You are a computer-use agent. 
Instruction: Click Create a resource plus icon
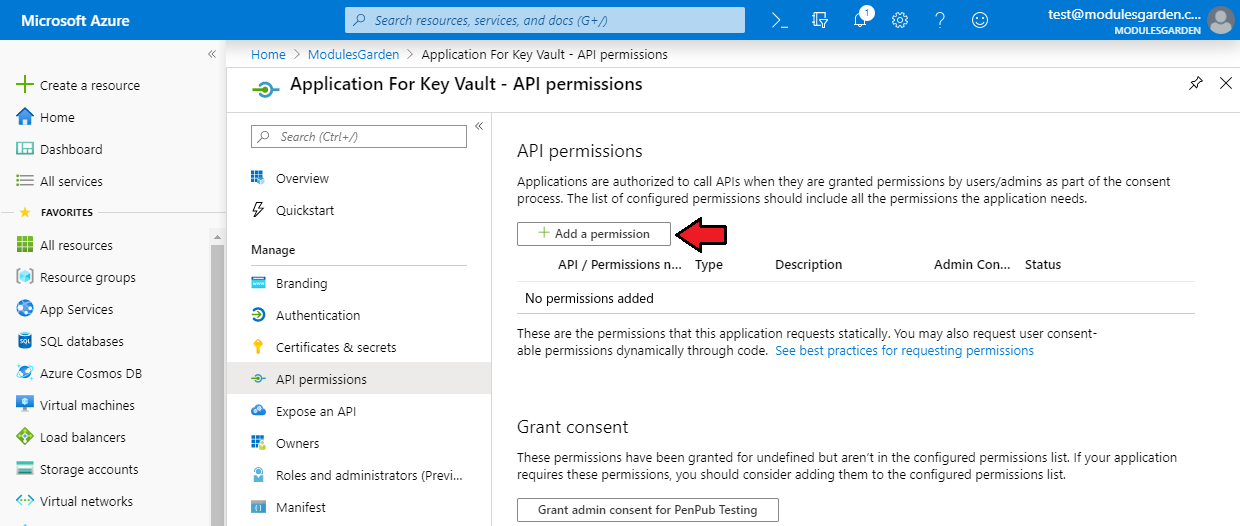pyautogui.click(x=25, y=85)
